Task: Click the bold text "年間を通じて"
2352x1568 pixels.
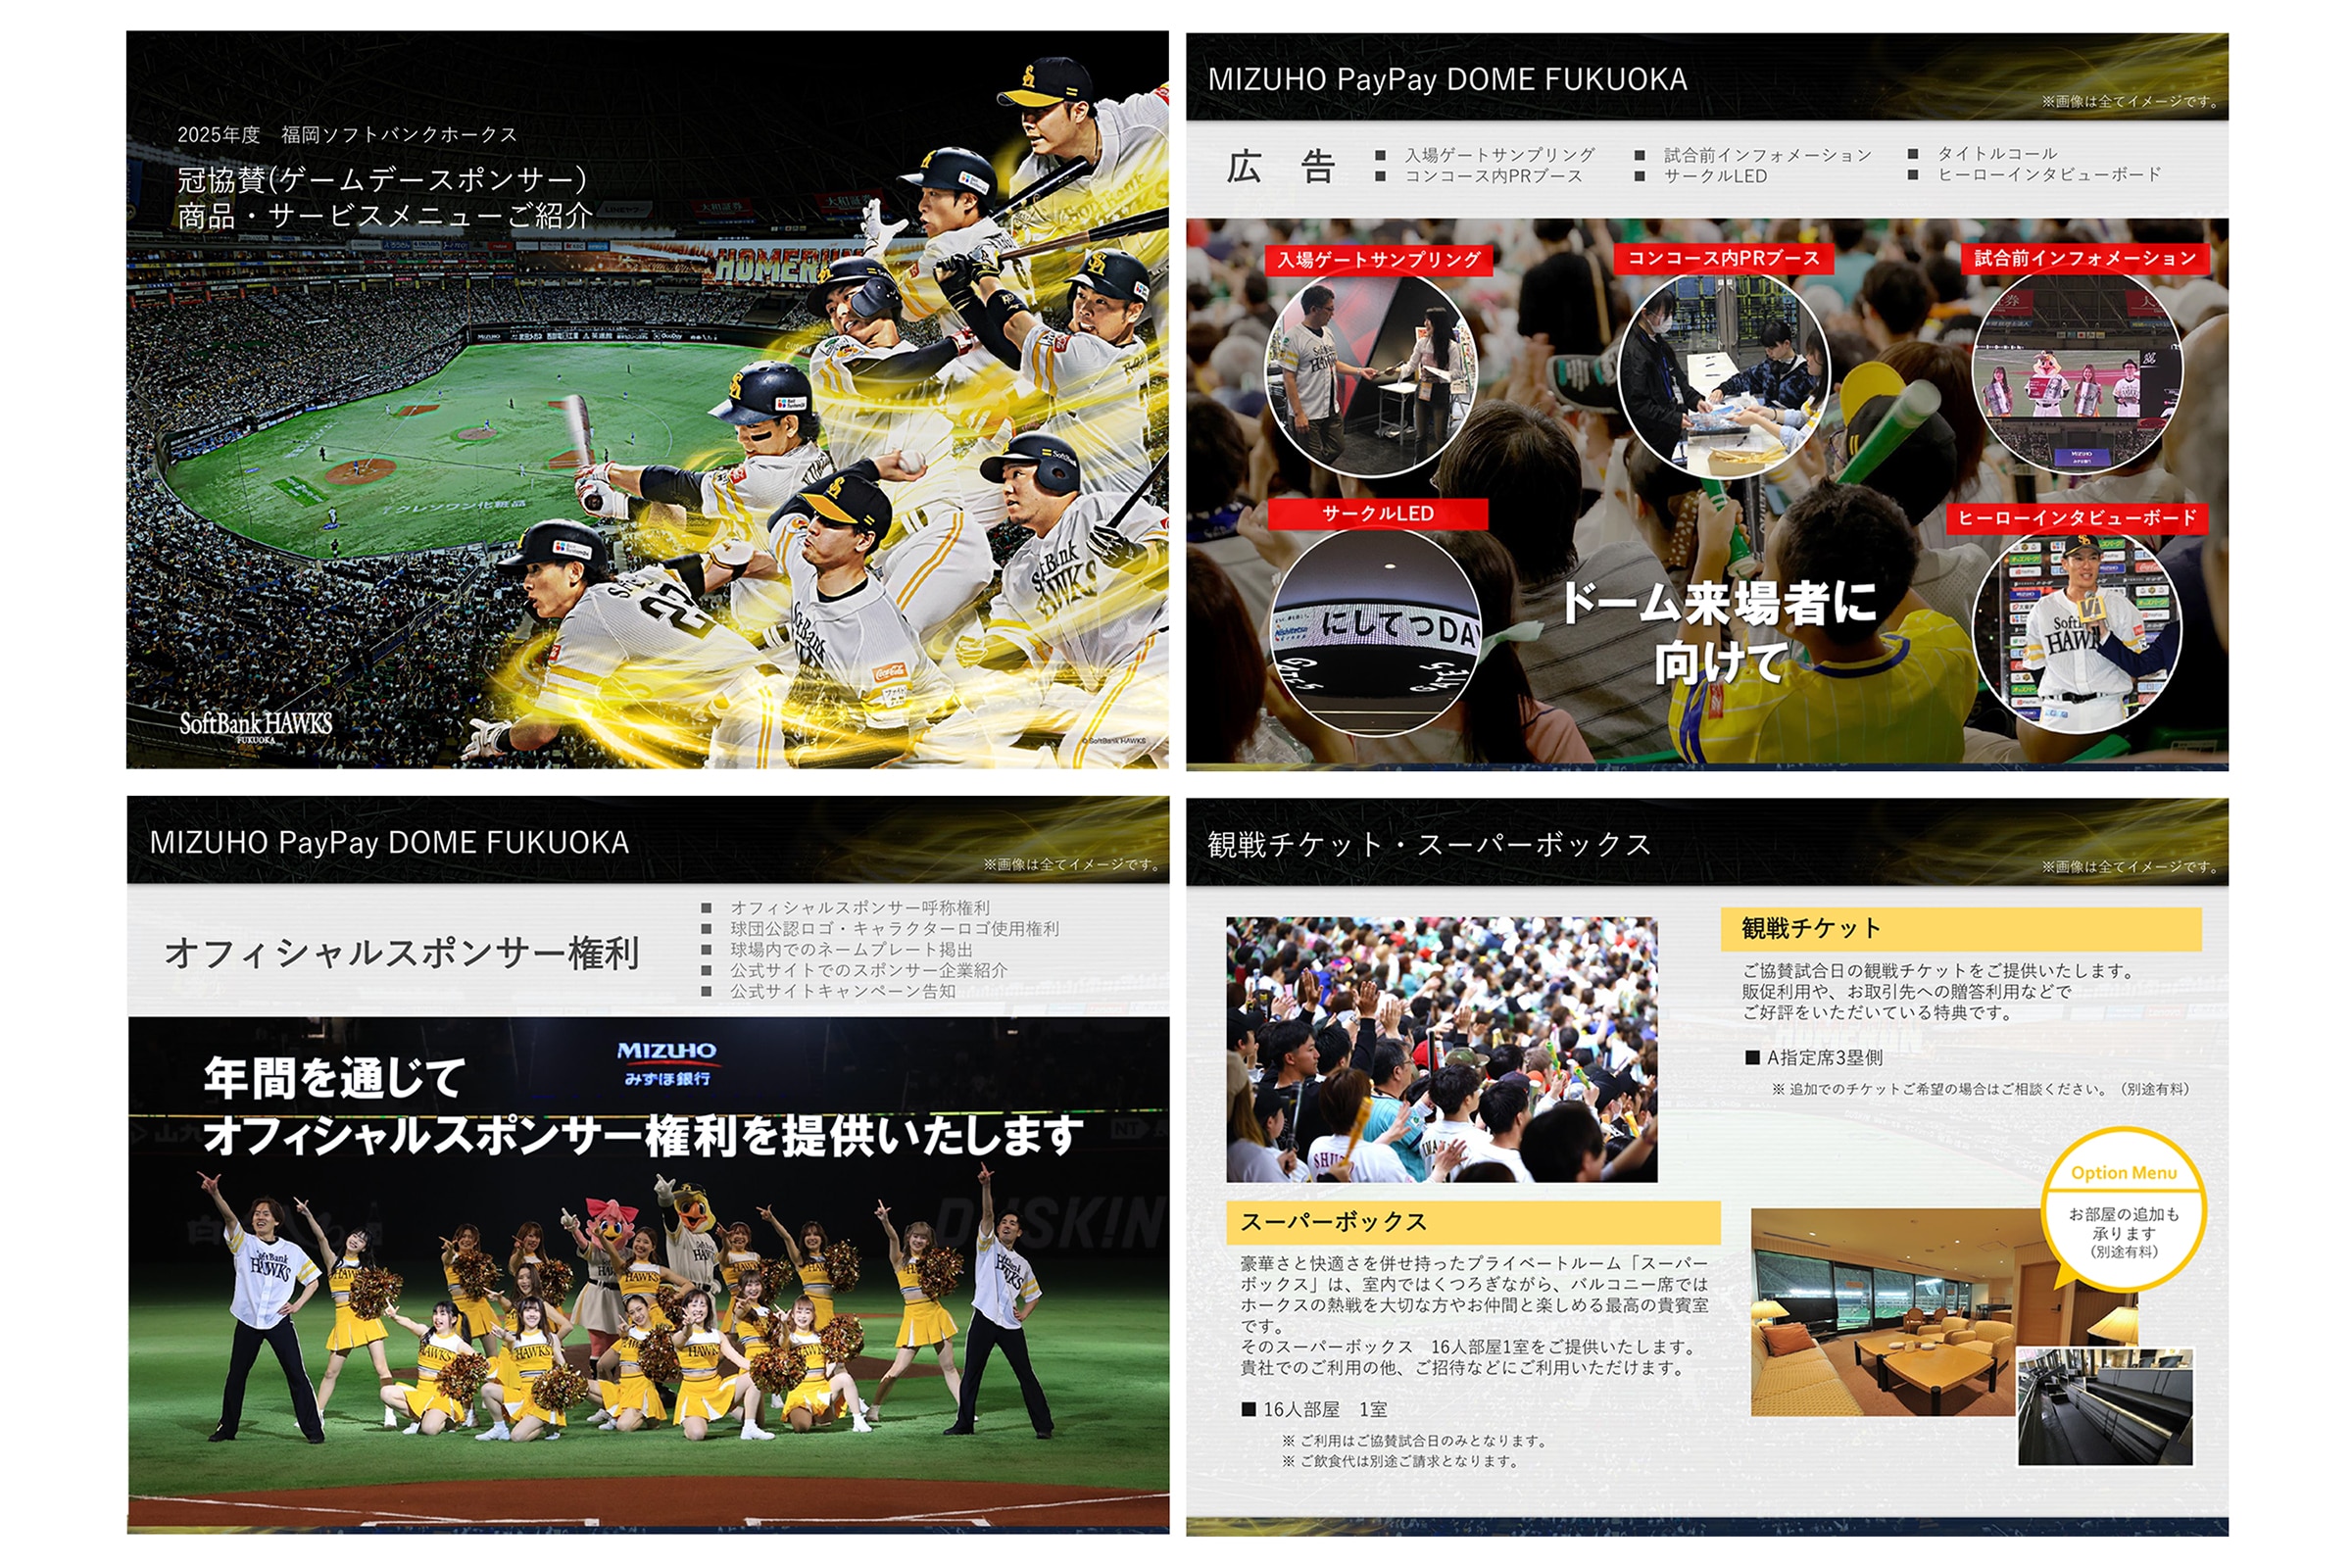Action: (x=335, y=1079)
